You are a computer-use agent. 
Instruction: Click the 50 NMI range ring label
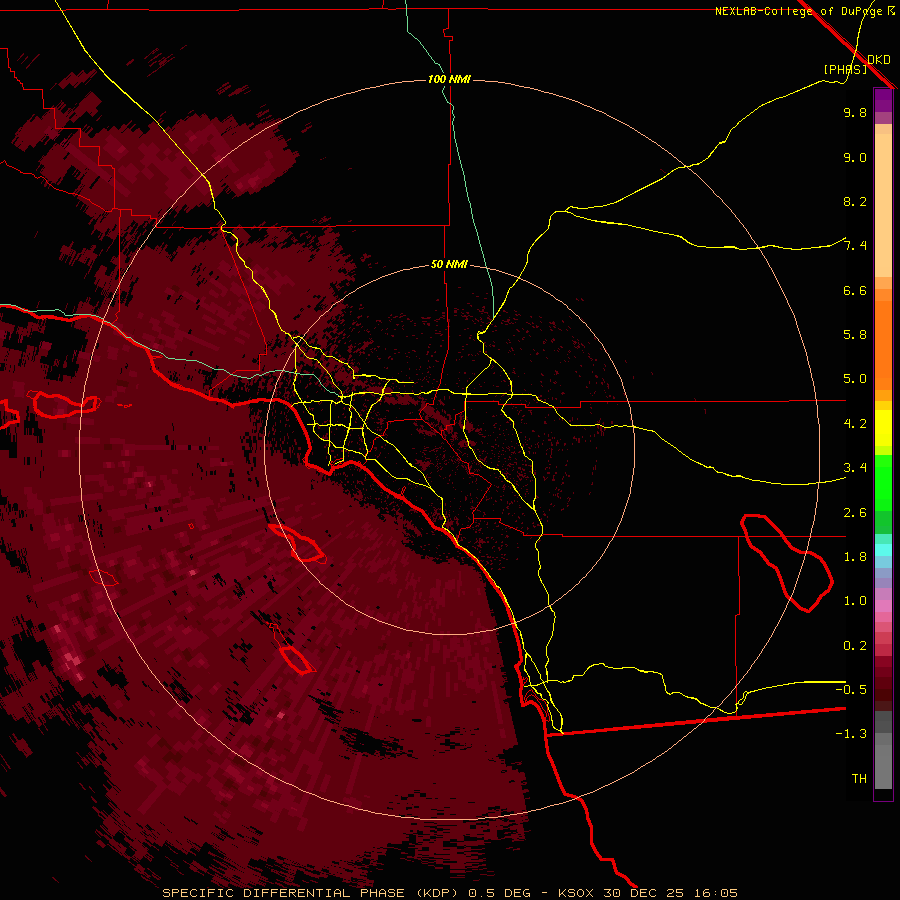click(x=449, y=265)
